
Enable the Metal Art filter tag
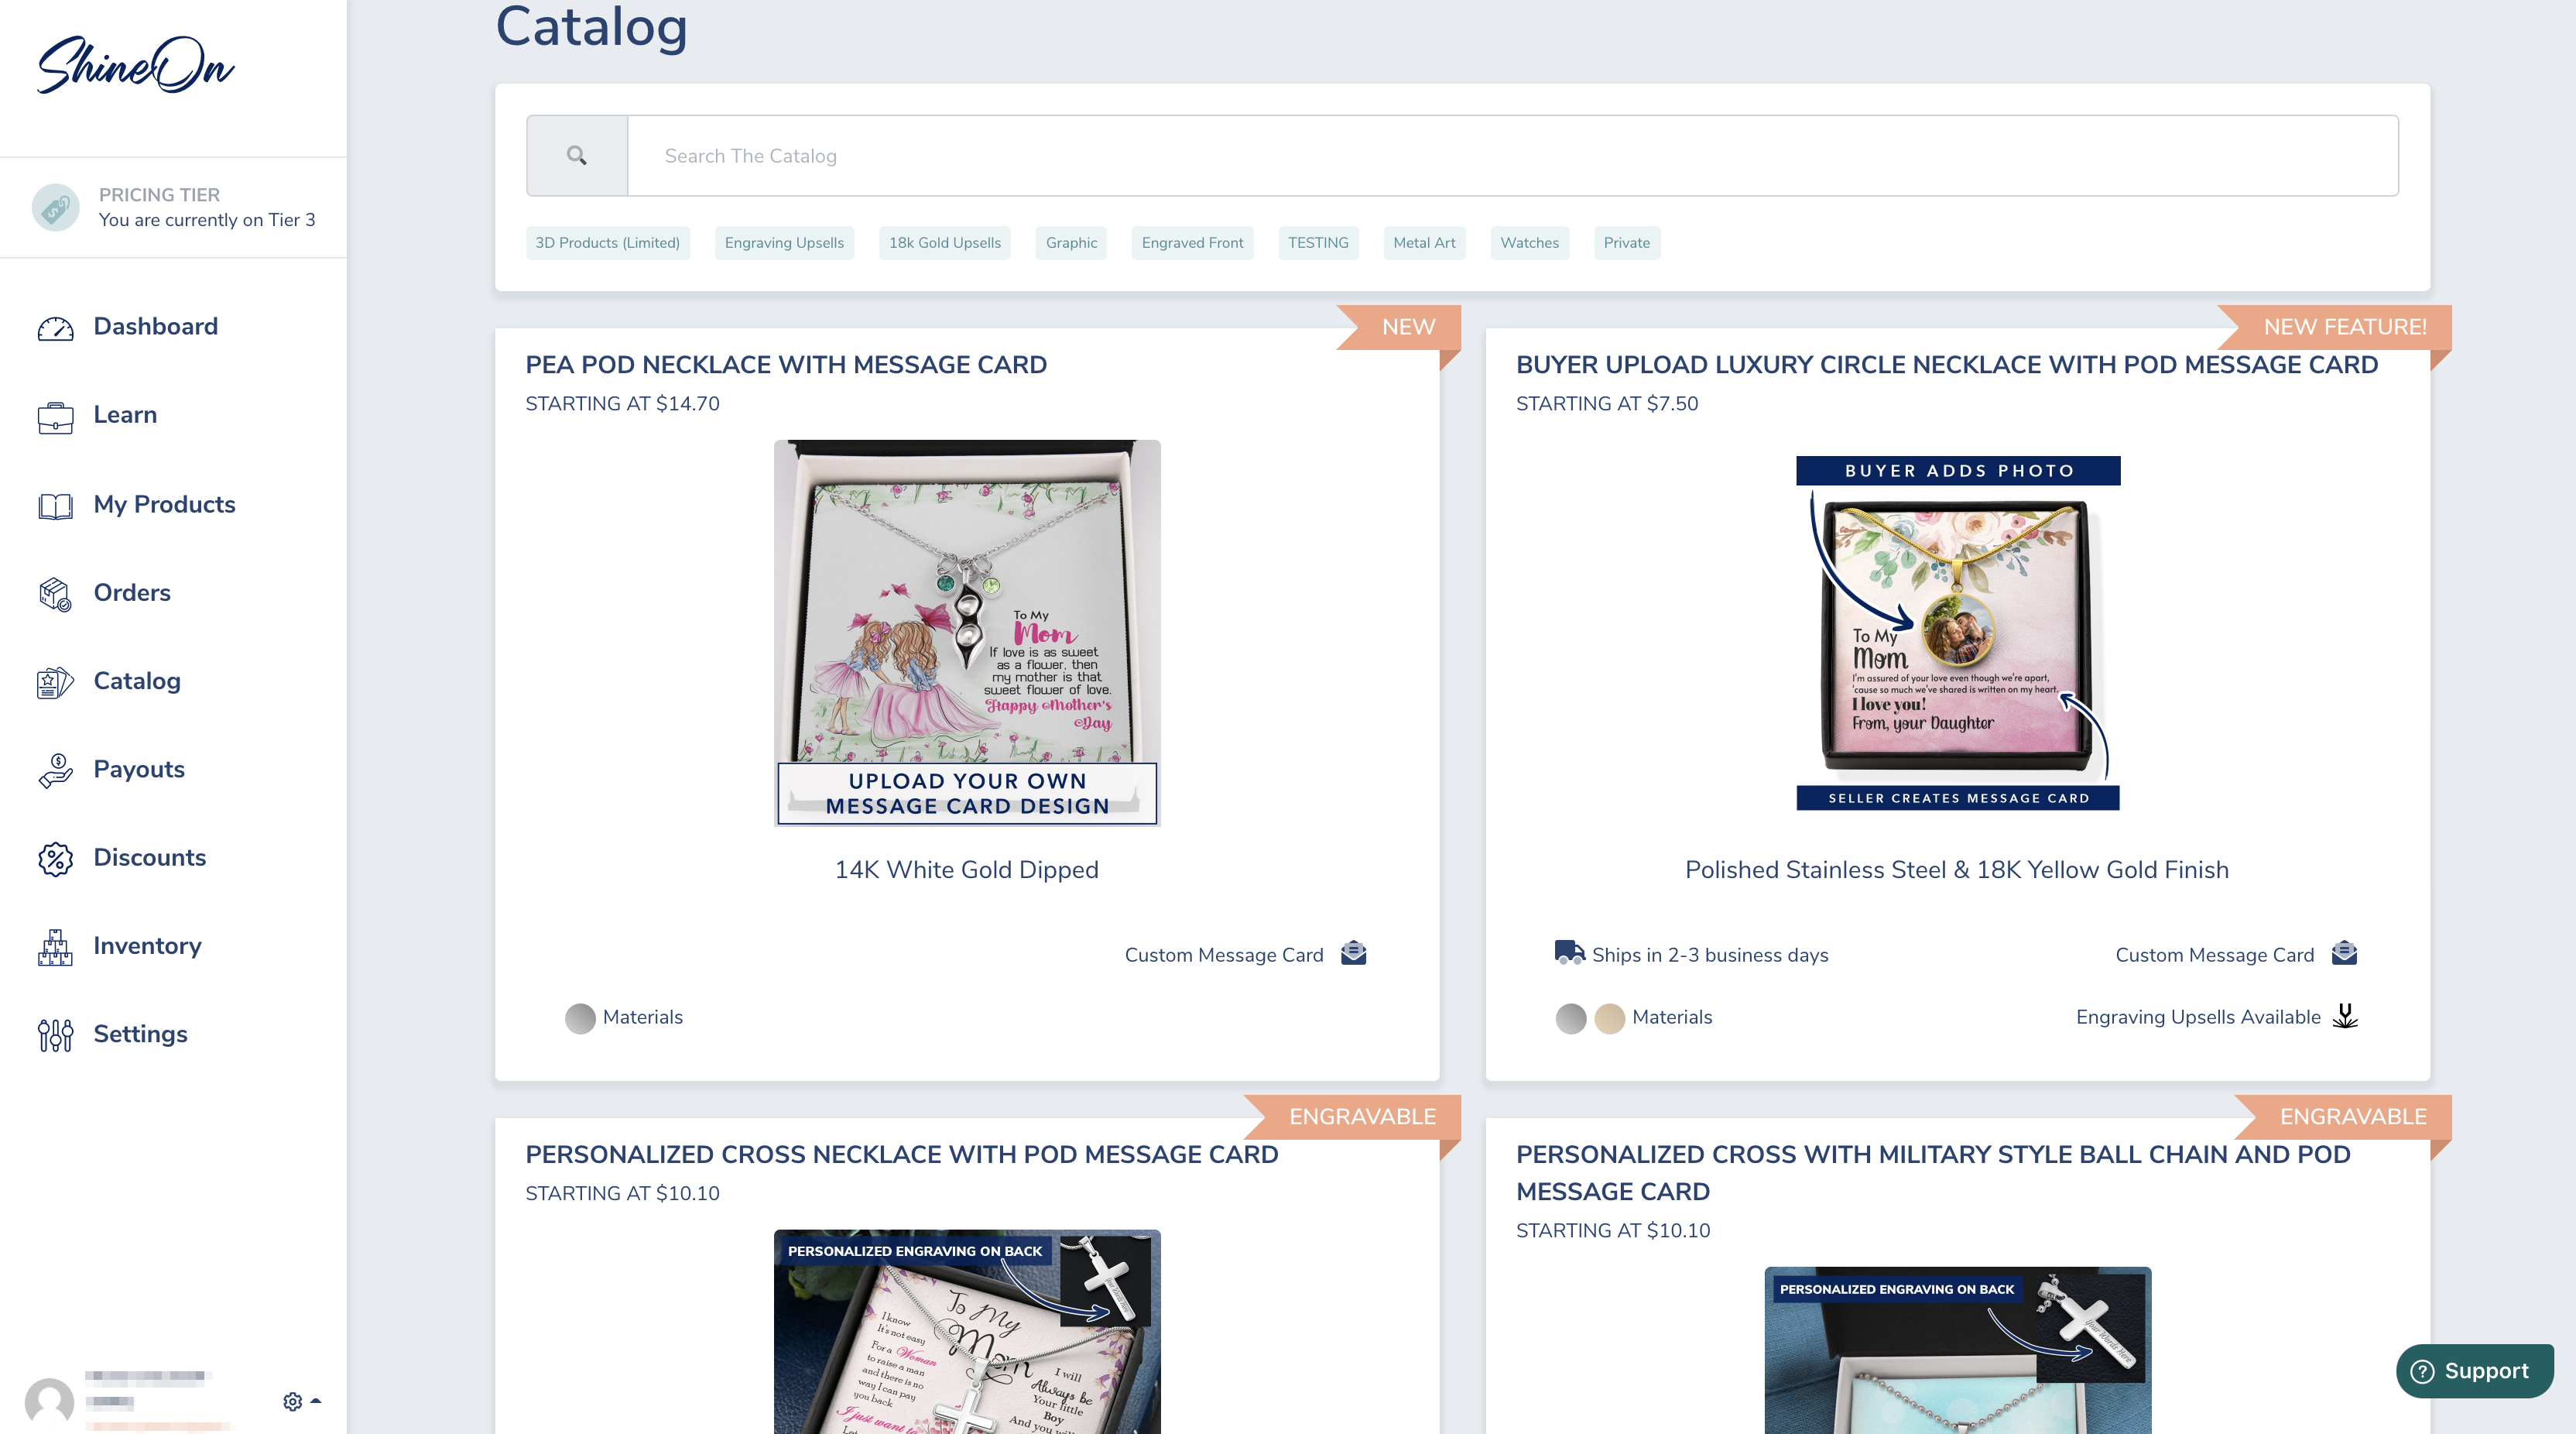click(x=1424, y=243)
